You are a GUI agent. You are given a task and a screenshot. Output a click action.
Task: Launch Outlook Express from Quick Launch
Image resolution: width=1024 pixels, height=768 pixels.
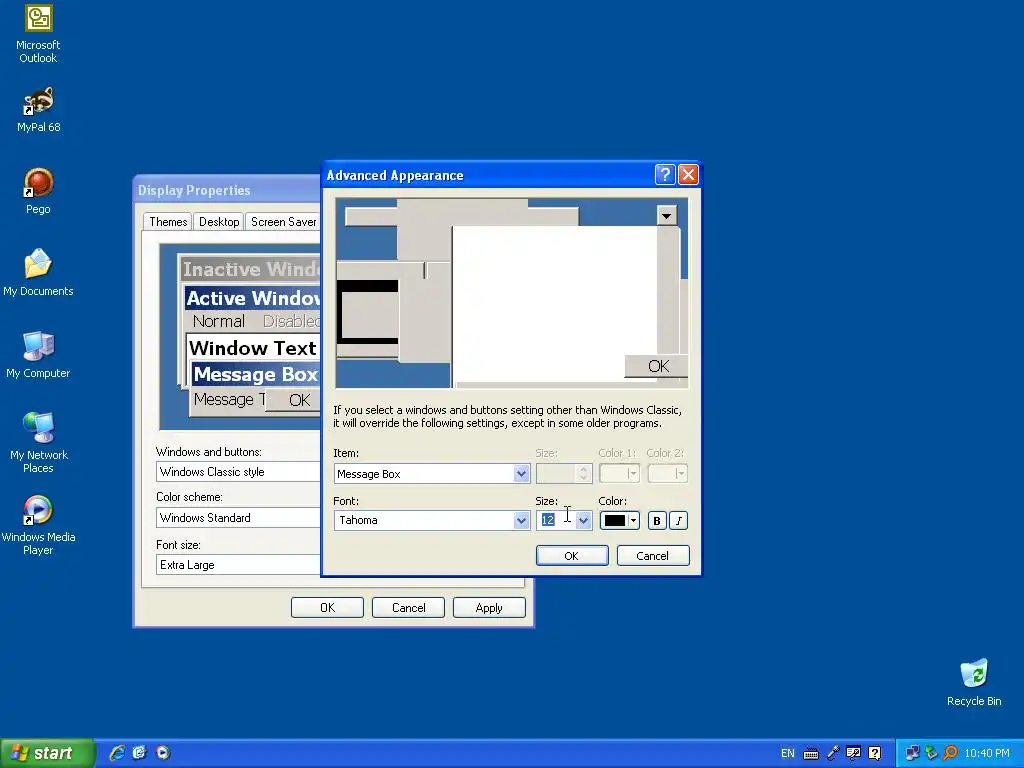pos(140,753)
